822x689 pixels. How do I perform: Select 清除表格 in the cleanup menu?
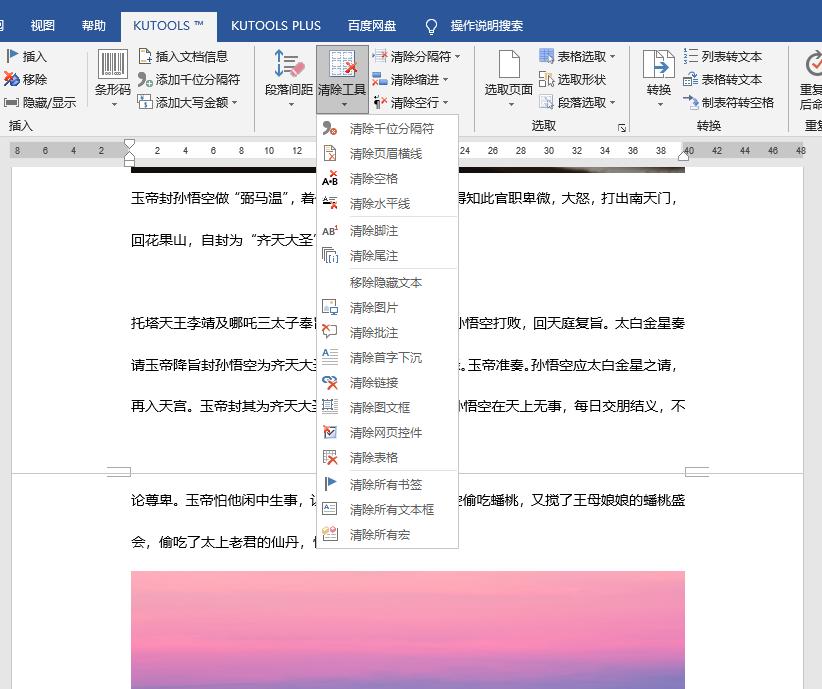(374, 455)
